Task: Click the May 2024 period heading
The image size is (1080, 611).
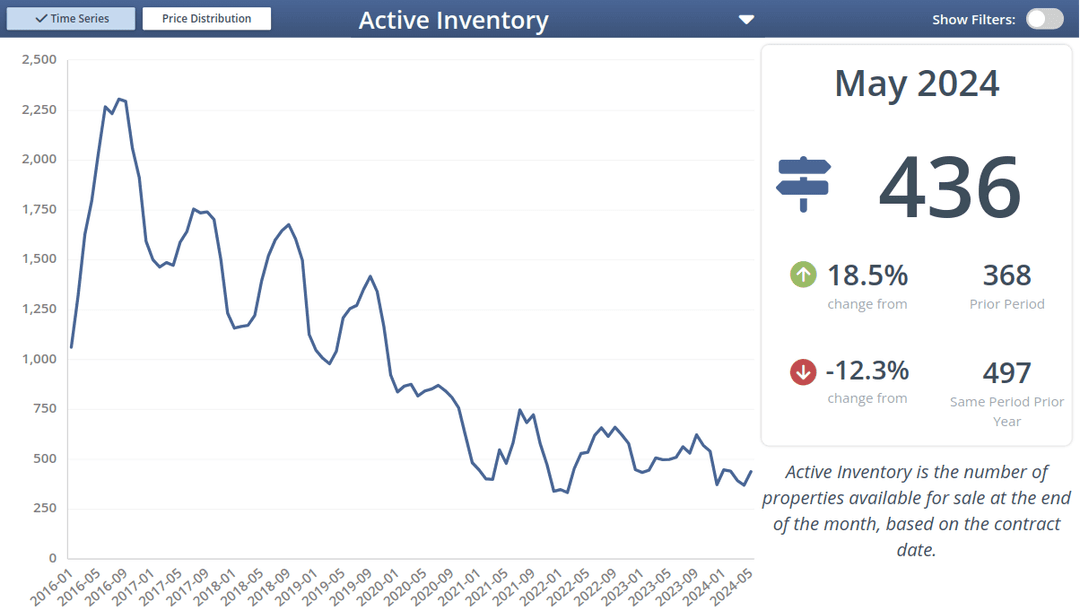Action: click(916, 83)
